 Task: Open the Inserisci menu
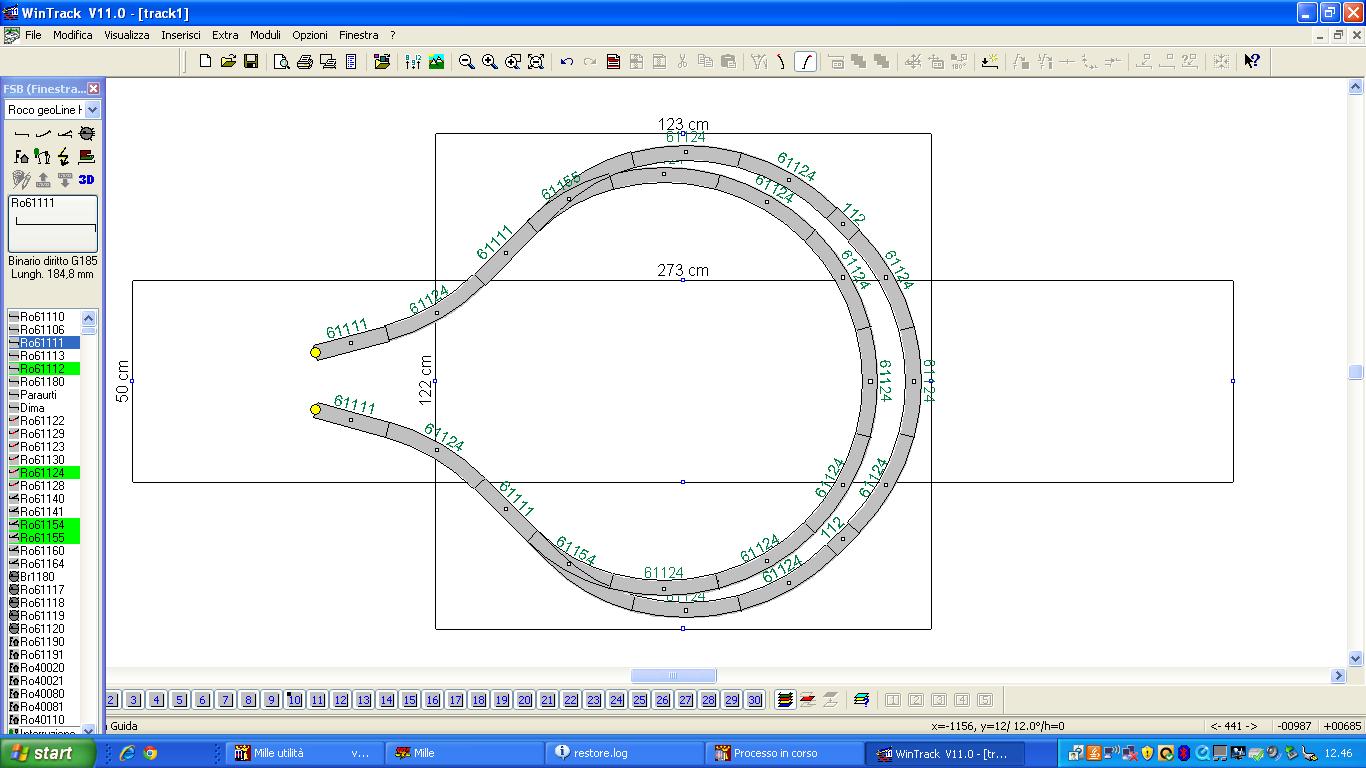181,35
